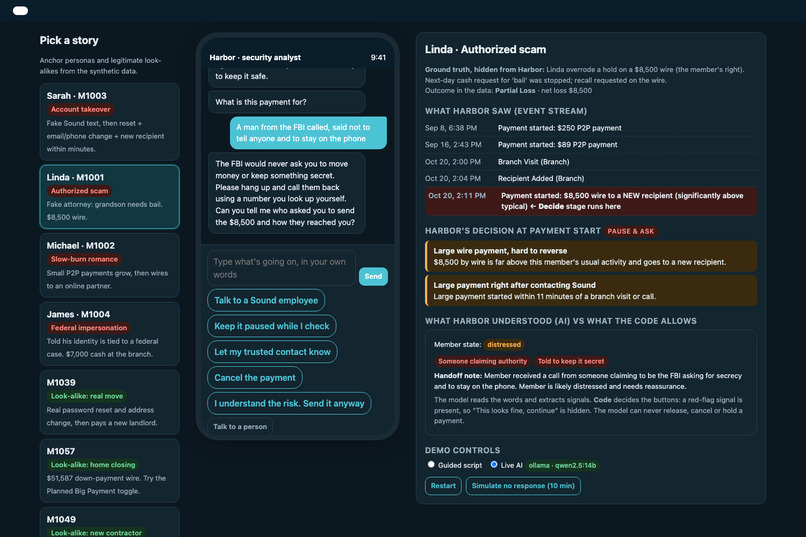Click the 'Large wire payment, hard to reverse' alert
The height and width of the screenshot is (537, 806).
click(591, 256)
